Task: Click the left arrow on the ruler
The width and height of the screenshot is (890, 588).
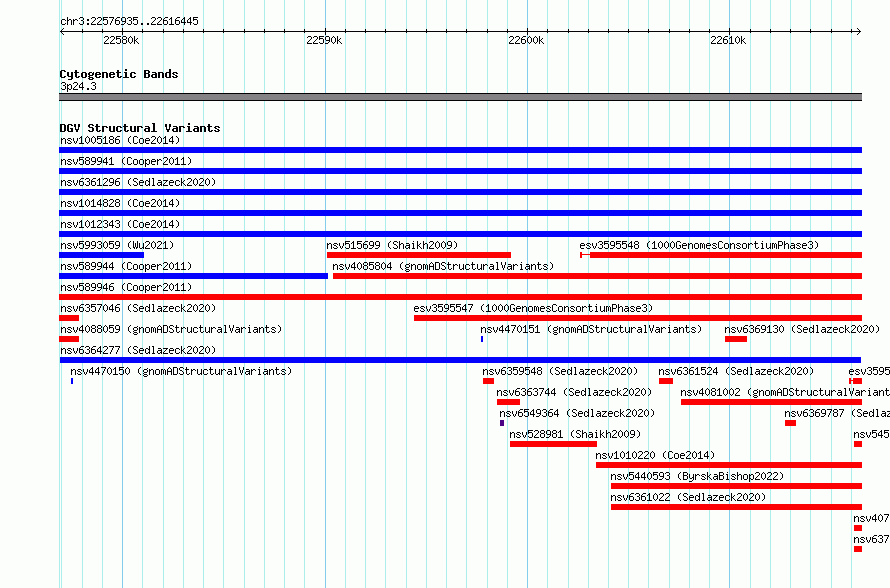Action: pos(62,32)
